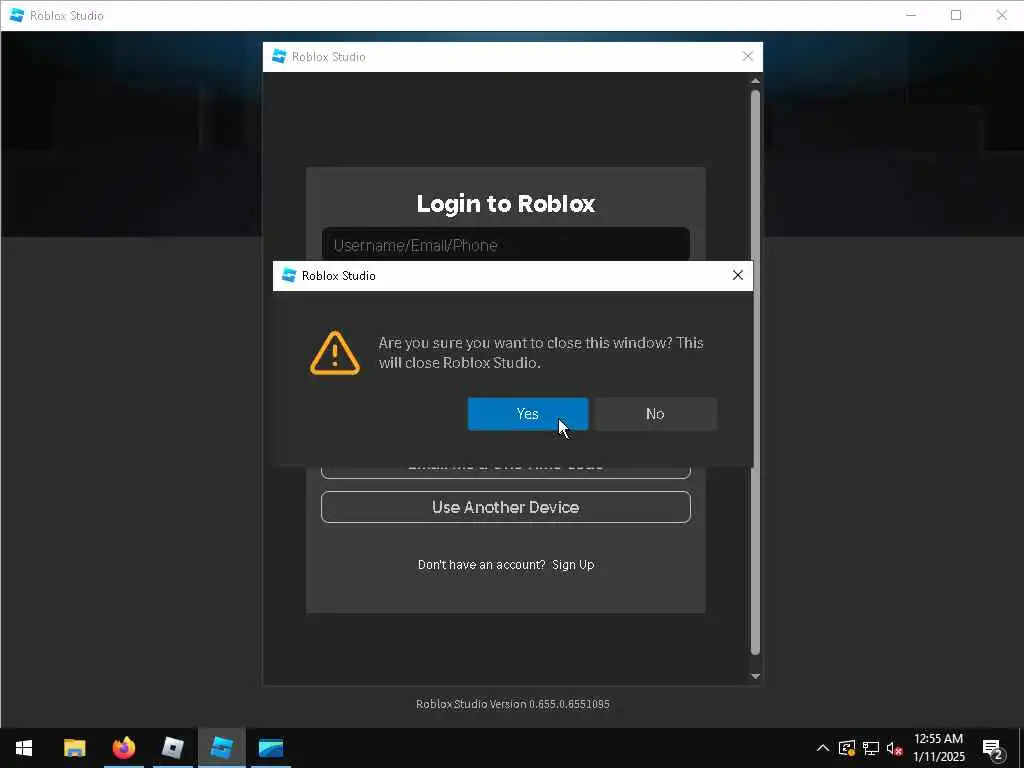Close the confirmation dialog with X
Screen dimensions: 1024x768
pyautogui.click(x=738, y=276)
